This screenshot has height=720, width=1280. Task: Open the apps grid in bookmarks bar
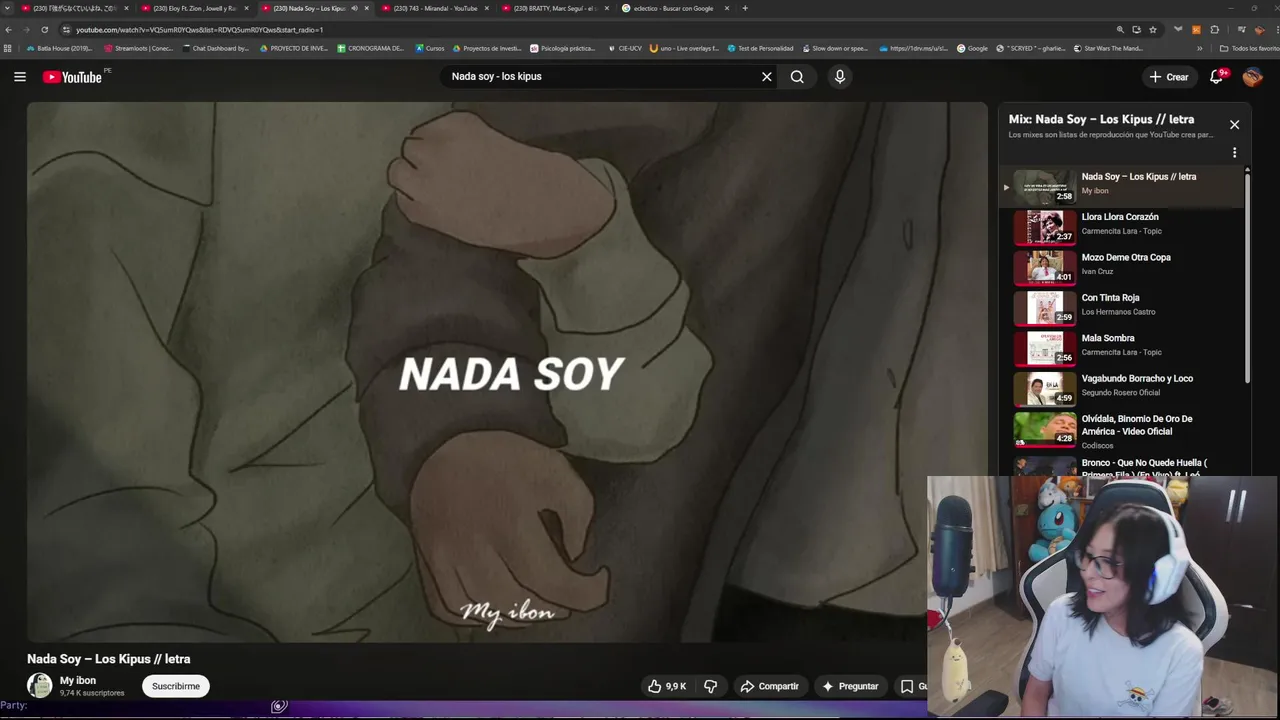tap(8, 48)
